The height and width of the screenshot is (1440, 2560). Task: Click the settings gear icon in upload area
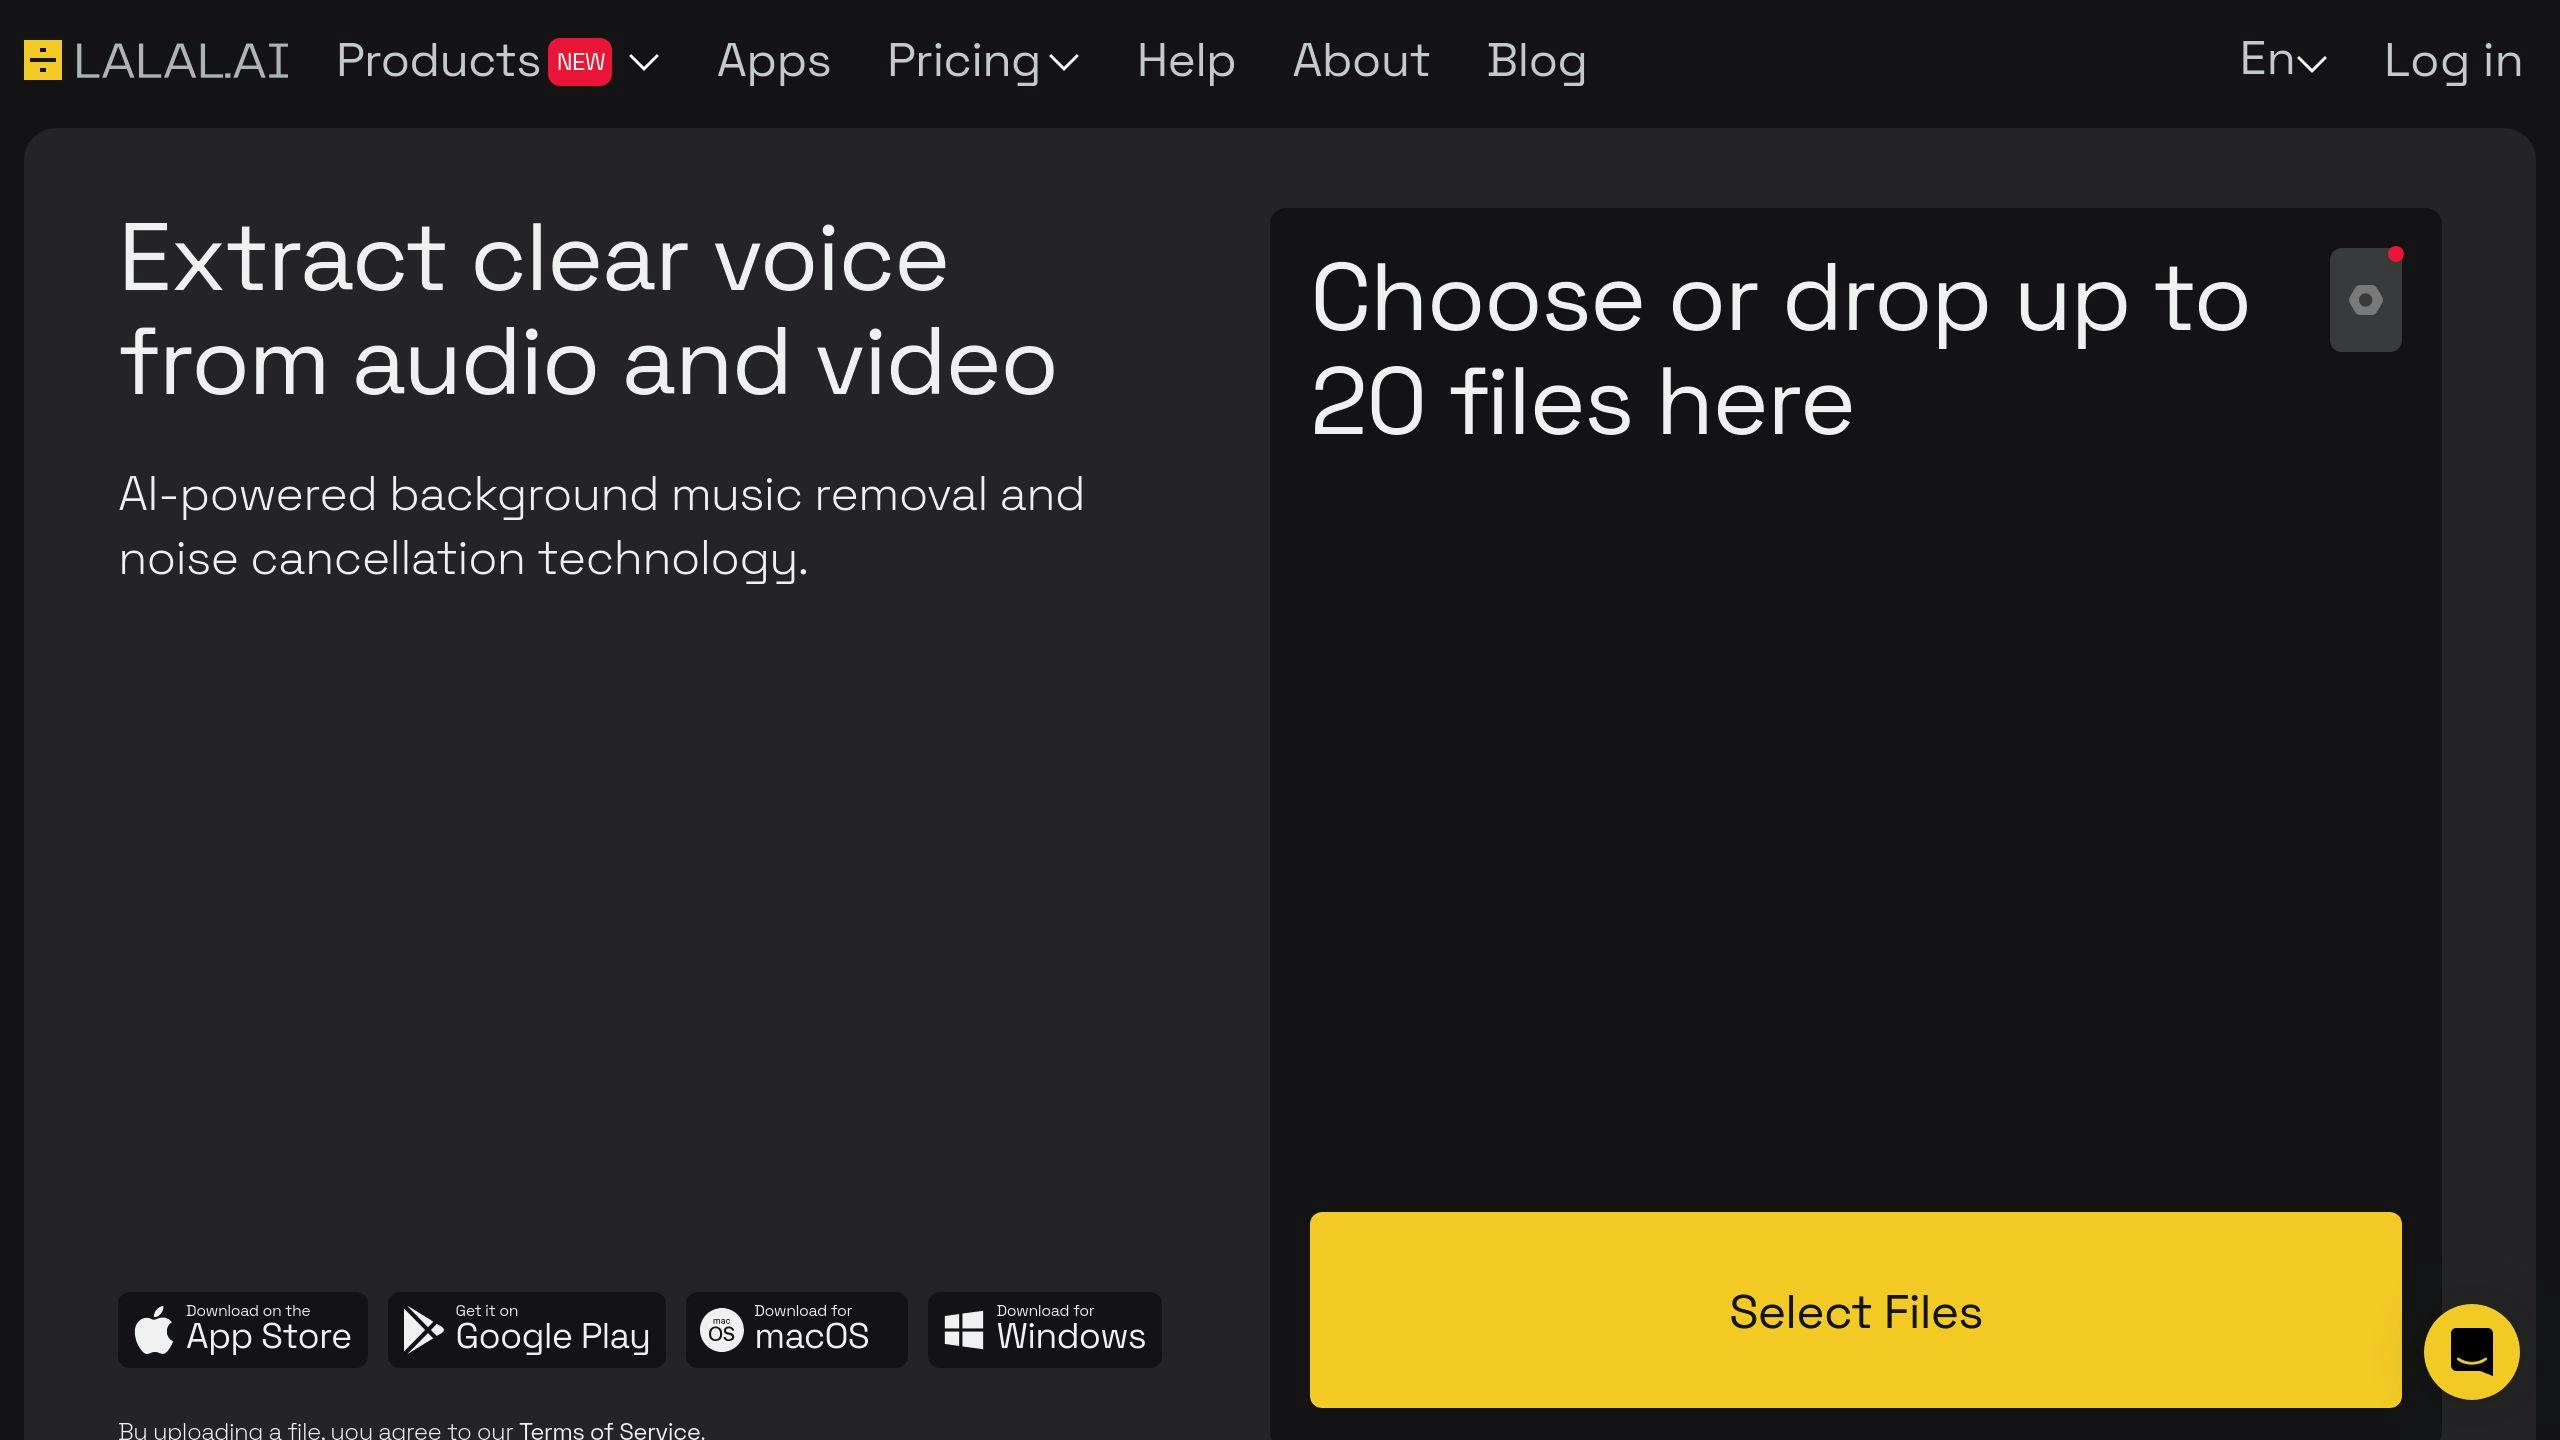click(2367, 299)
